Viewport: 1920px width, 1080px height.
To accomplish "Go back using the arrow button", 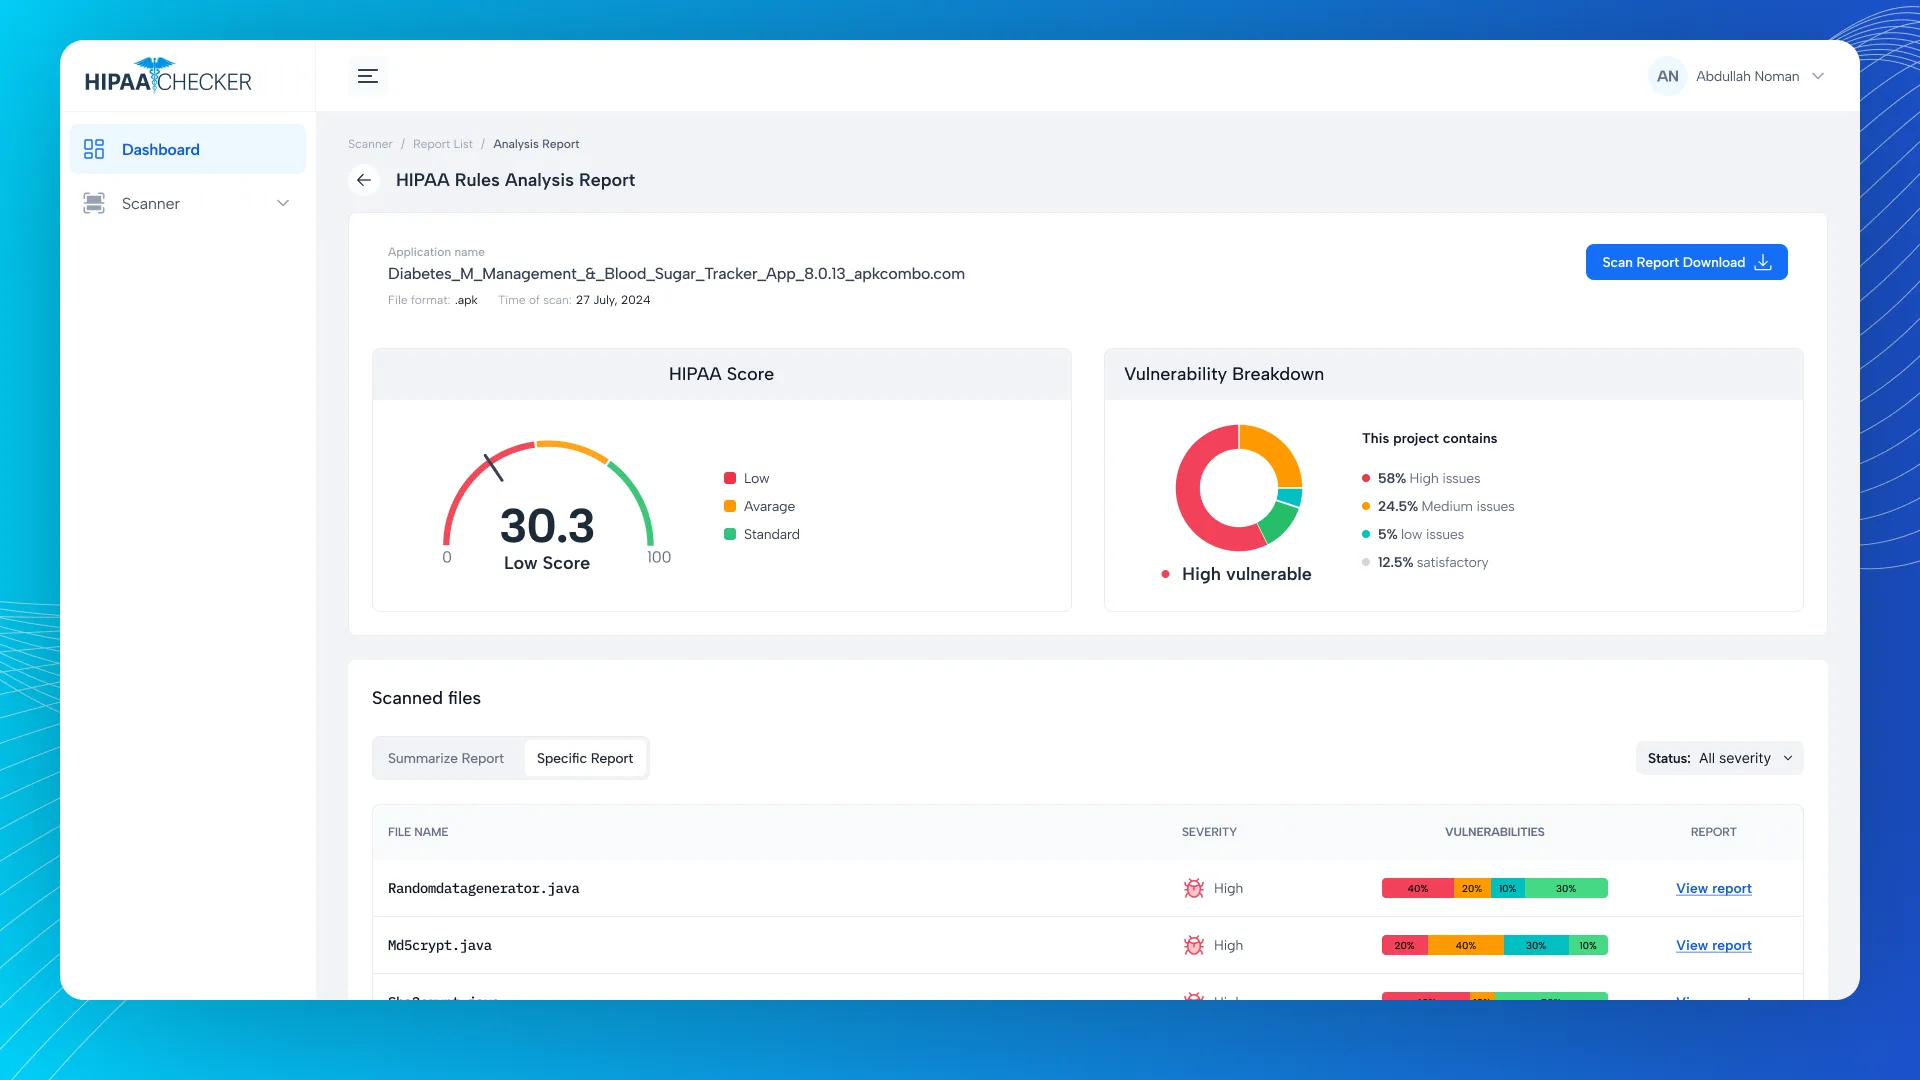I will click(364, 180).
